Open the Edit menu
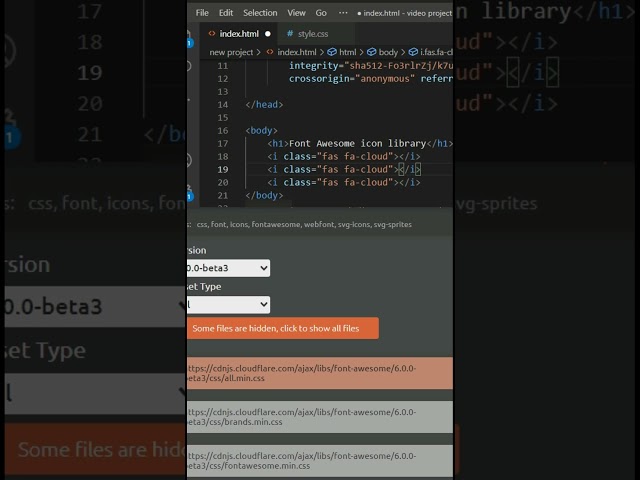 click(226, 13)
